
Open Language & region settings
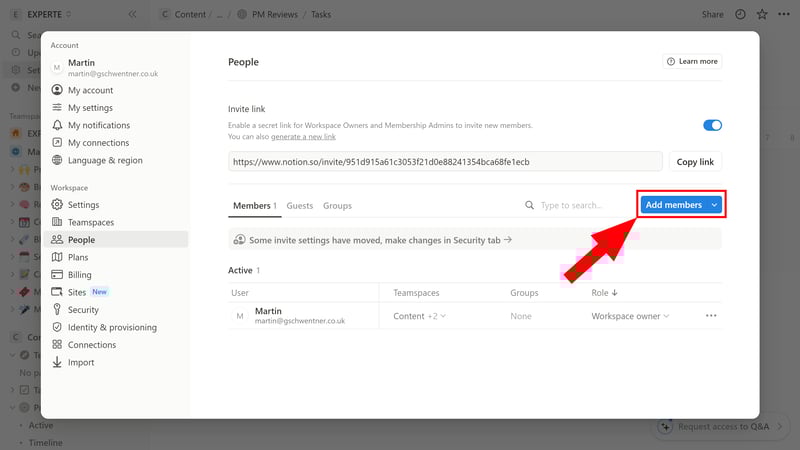click(105, 160)
